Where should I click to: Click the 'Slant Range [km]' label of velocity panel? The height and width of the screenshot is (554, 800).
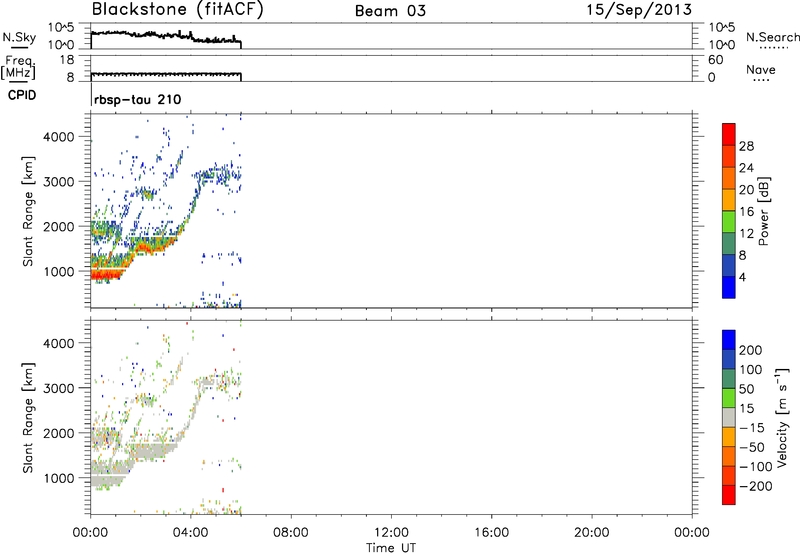[28, 417]
